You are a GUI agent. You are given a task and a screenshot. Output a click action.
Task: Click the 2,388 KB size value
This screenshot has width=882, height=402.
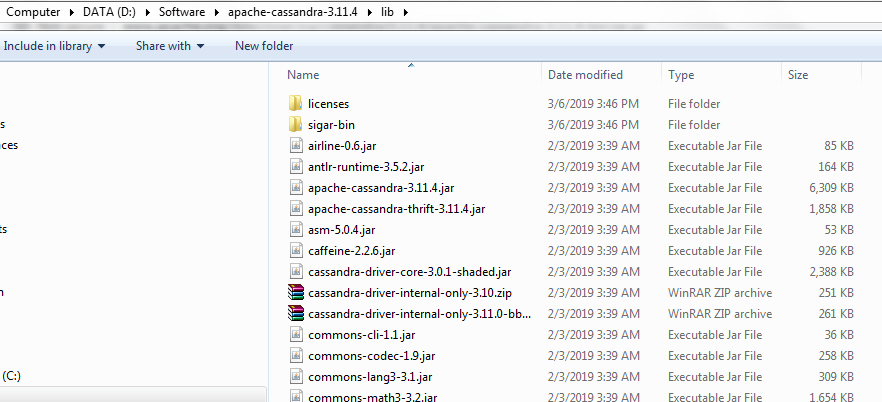831,272
